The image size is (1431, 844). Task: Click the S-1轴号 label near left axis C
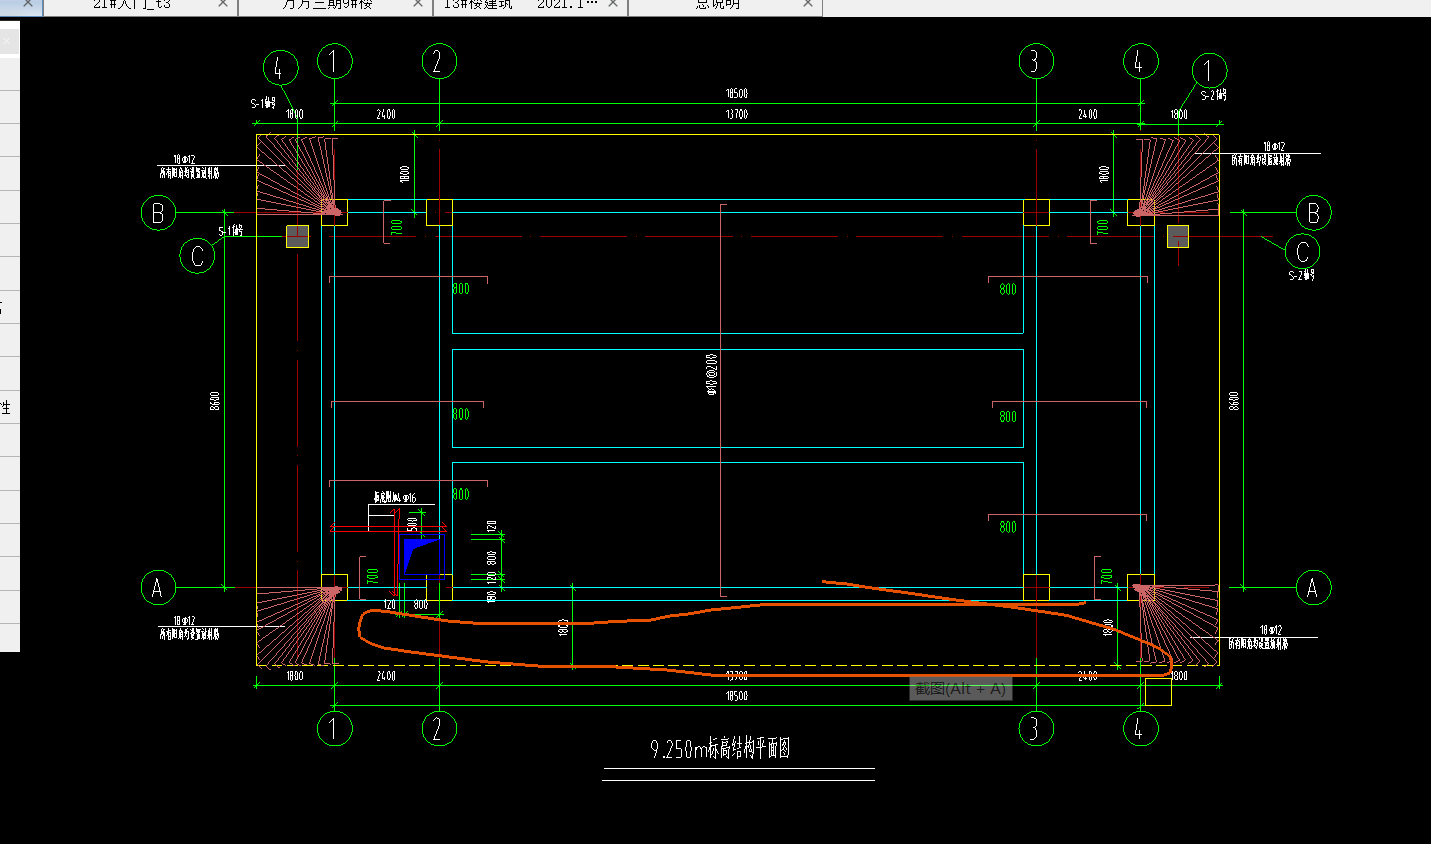pyautogui.click(x=231, y=231)
